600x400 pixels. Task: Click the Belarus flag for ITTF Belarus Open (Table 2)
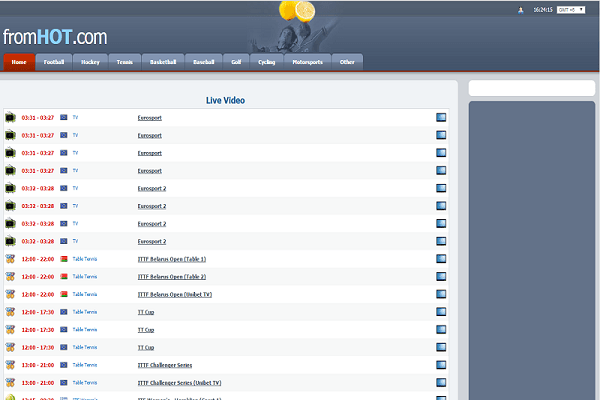coord(64,276)
